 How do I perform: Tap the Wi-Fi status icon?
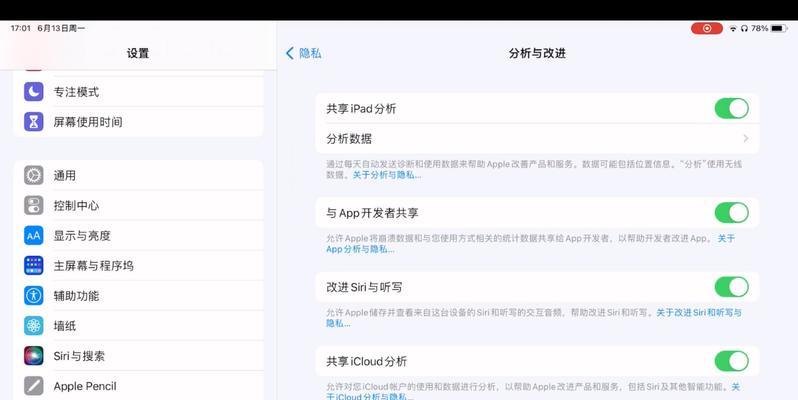(x=733, y=29)
